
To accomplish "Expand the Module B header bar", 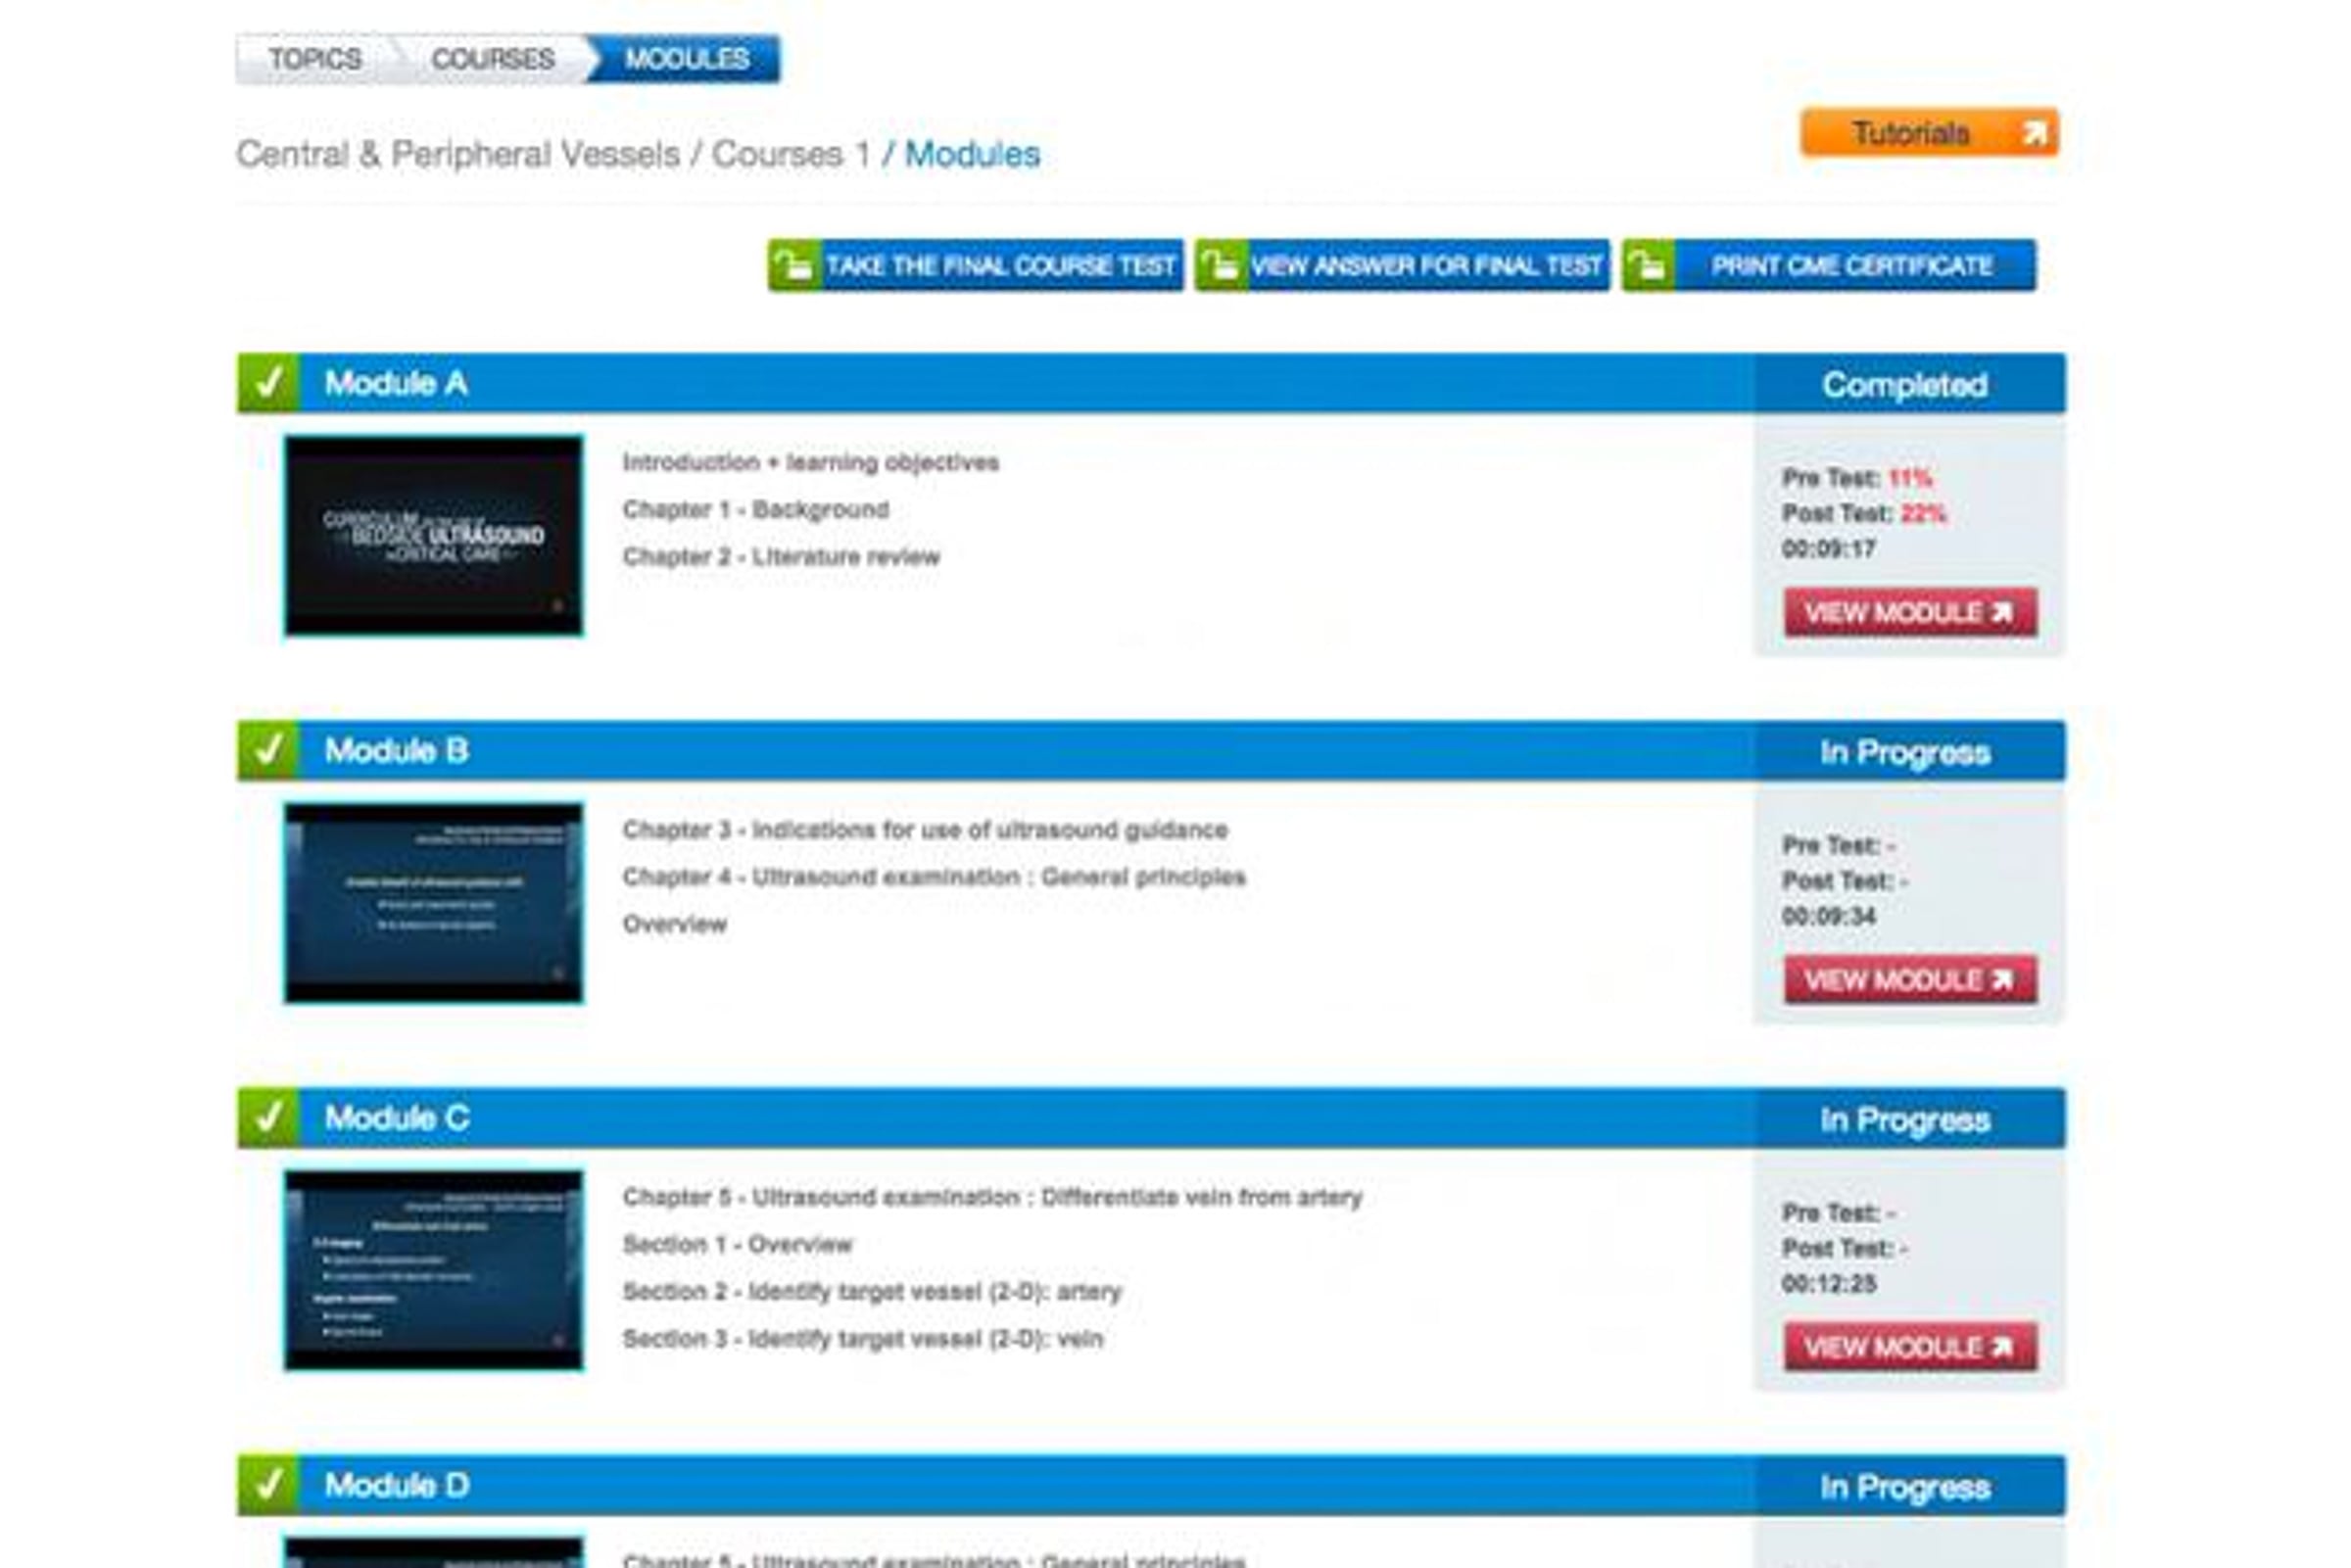I will (x=1000, y=750).
